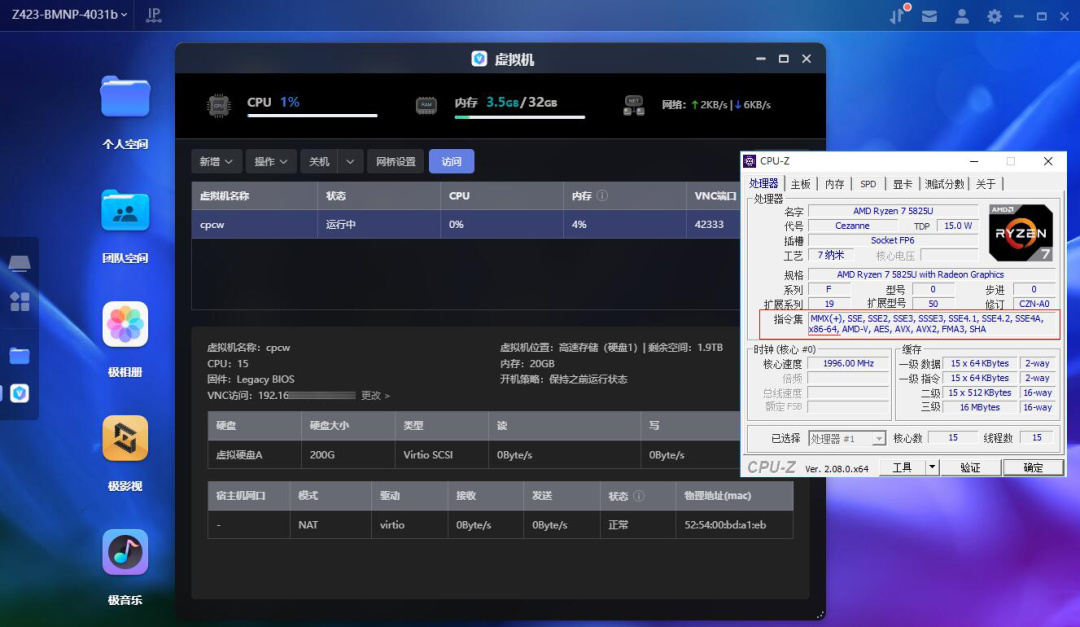Click the Ryzen 7 logo in CPU-Z
The width and height of the screenshot is (1080, 627).
[1021, 232]
